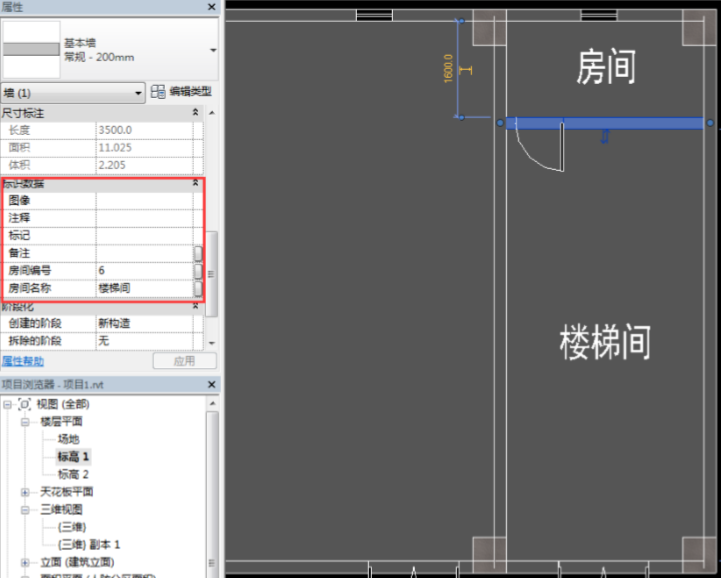Click the 图像 value field

[144, 200]
